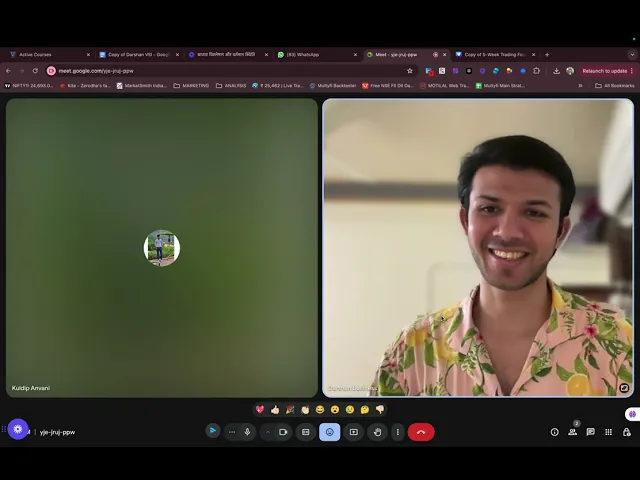The image size is (640, 480).
Task: Close the Meet yje-jruj-ppw tab
Action: pyautogui.click(x=444, y=54)
